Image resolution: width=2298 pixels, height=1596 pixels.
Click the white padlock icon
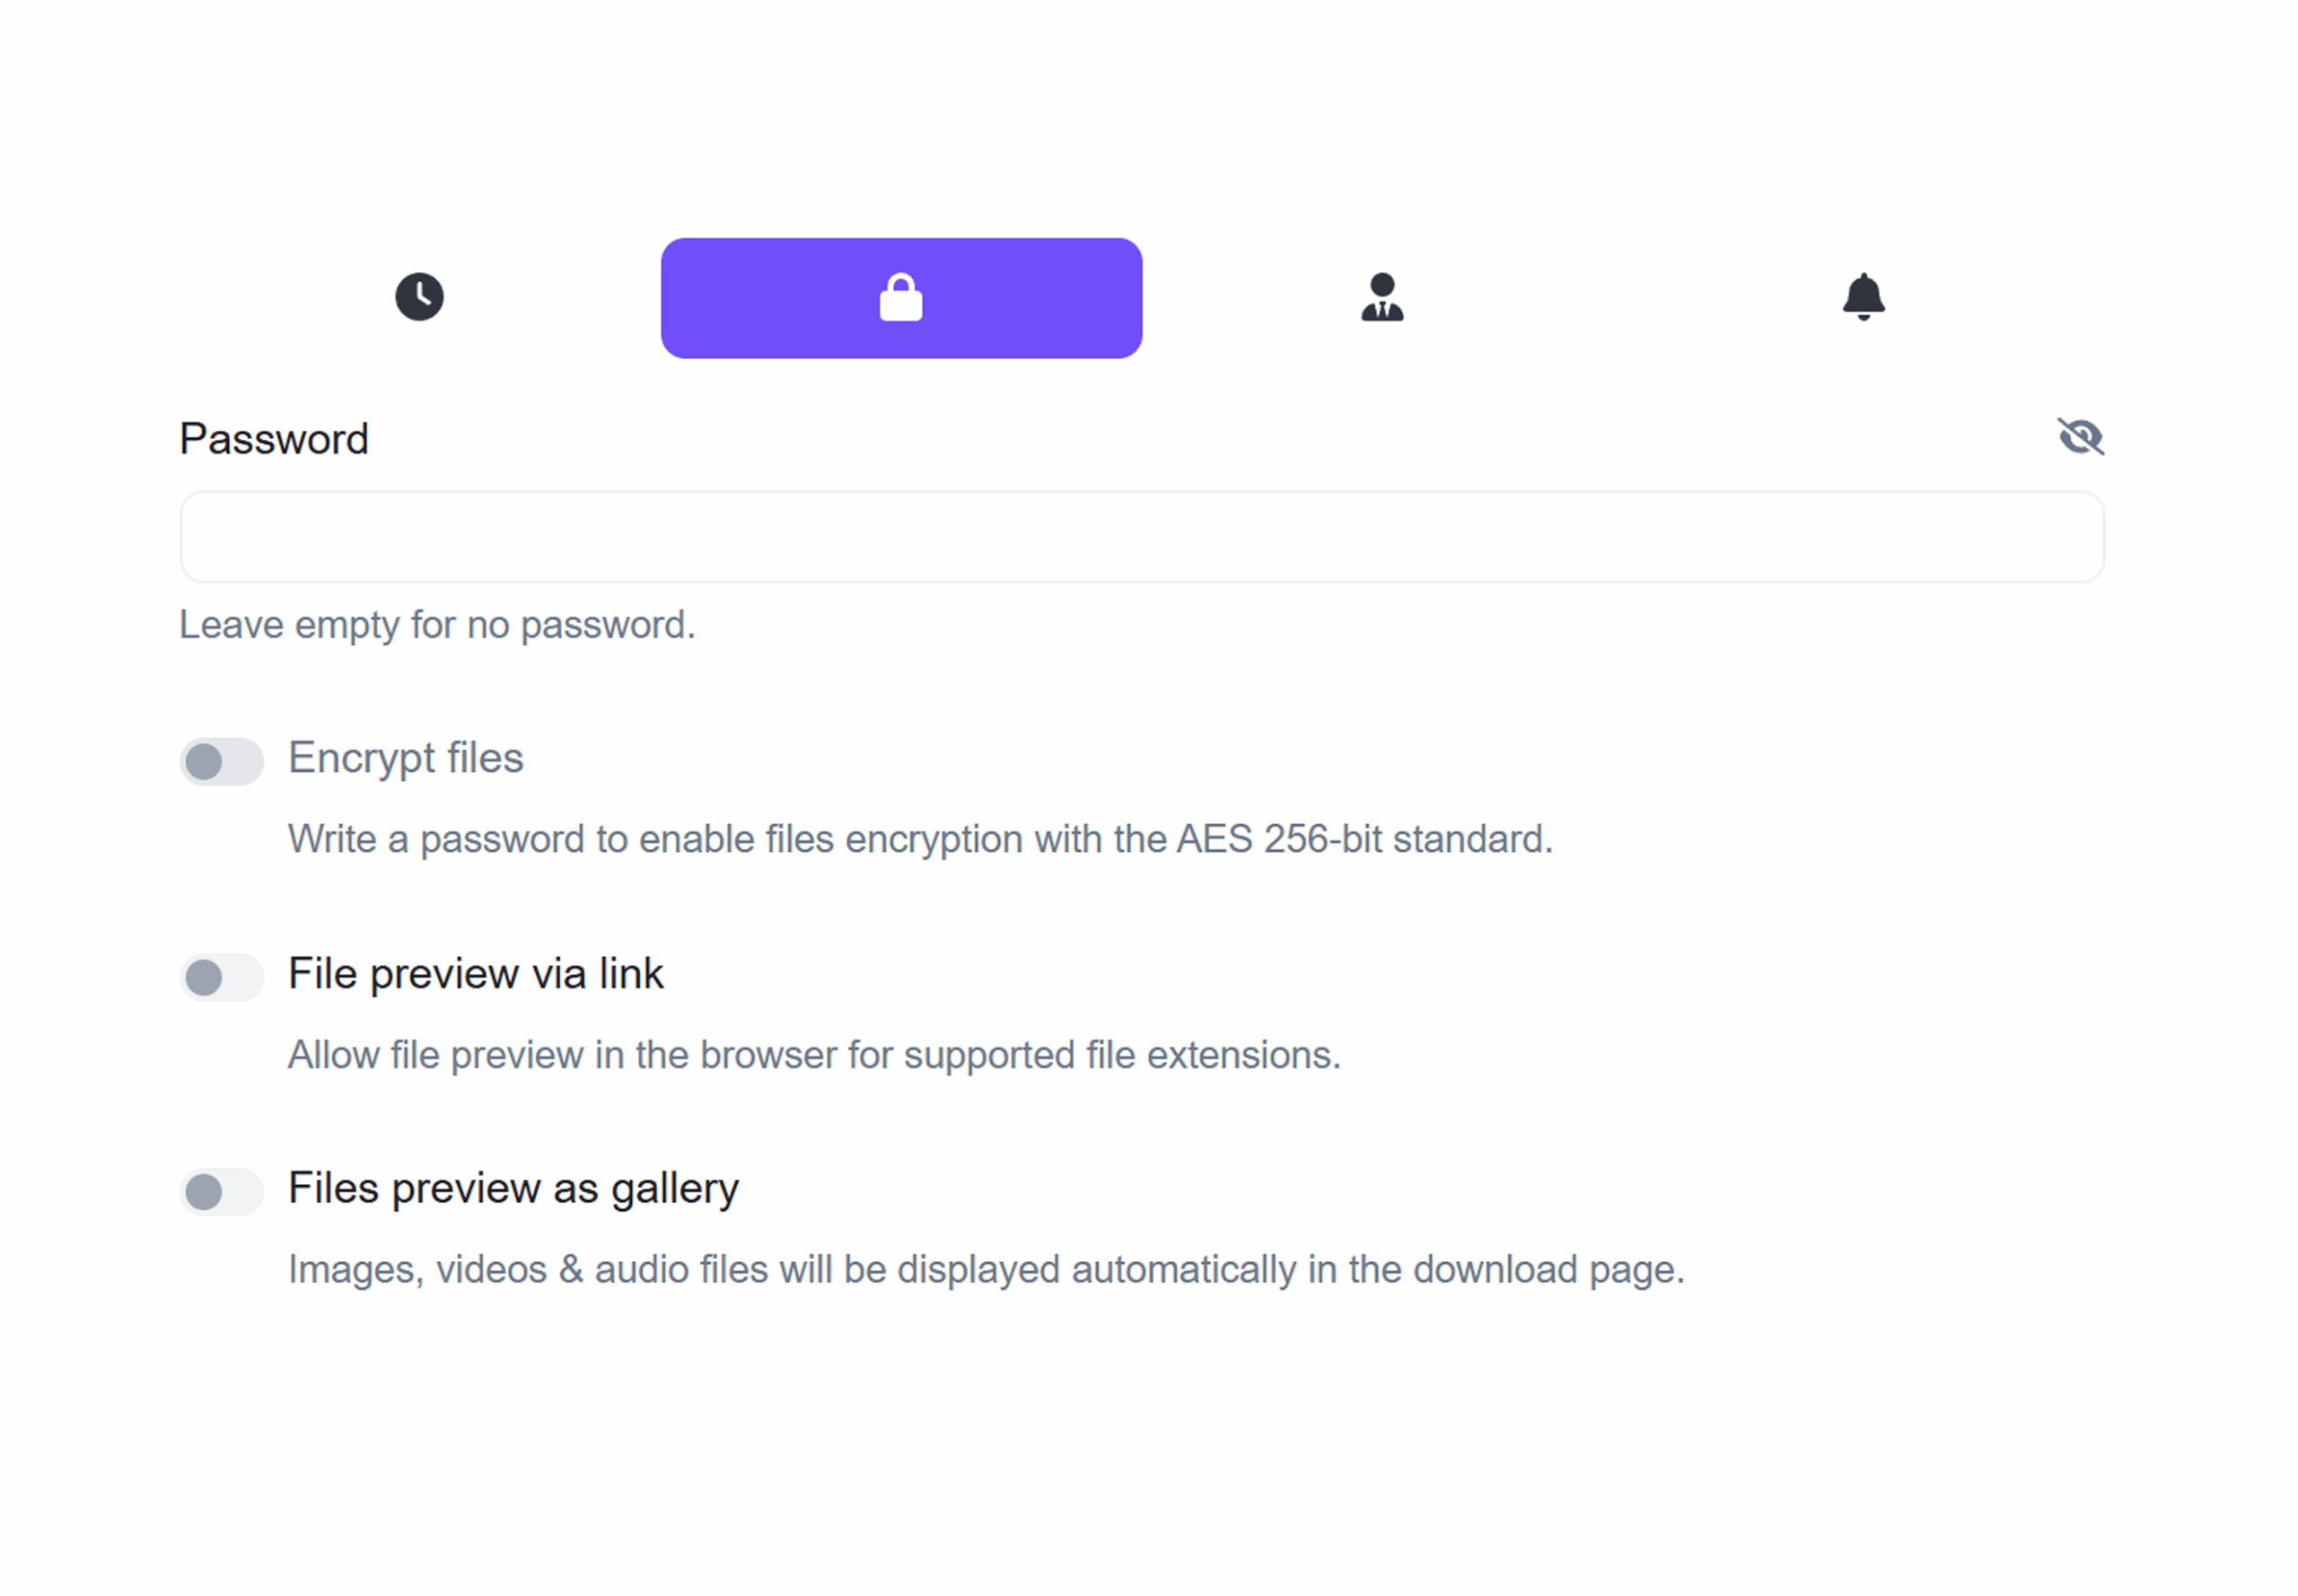click(x=900, y=297)
